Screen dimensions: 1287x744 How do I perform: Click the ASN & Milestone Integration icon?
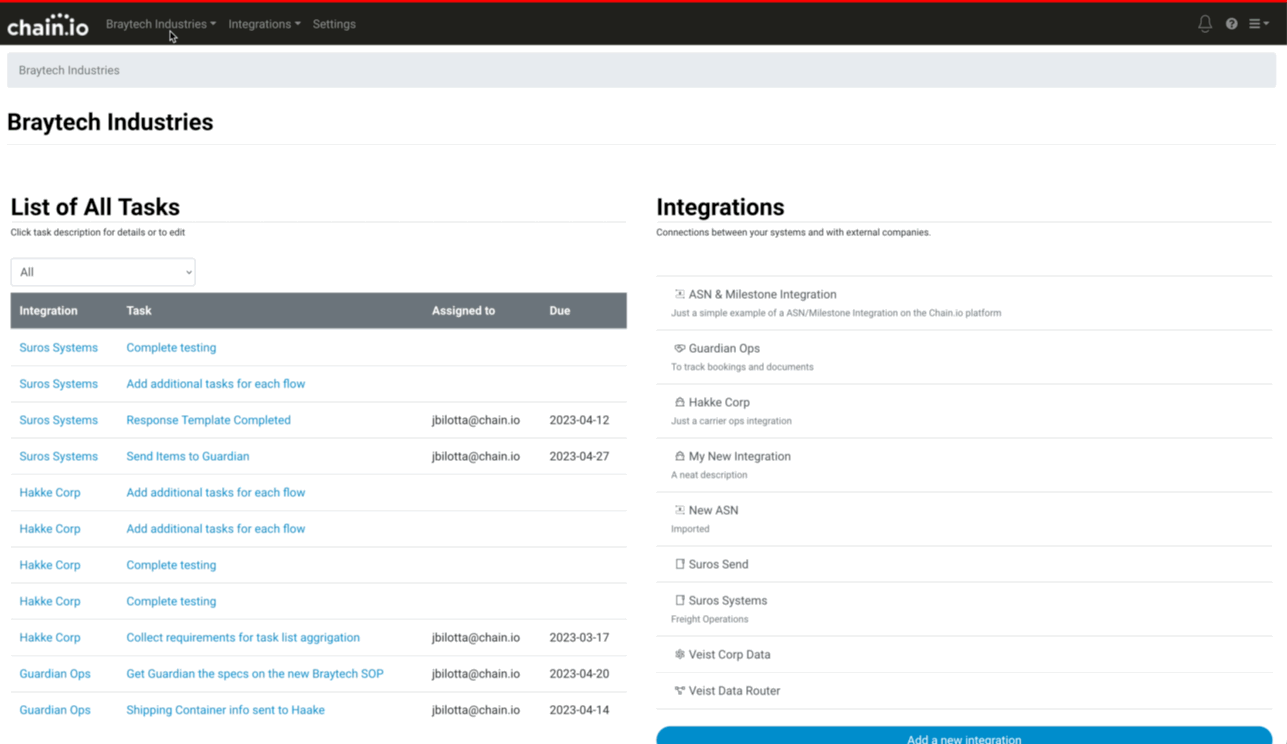pyautogui.click(x=680, y=294)
